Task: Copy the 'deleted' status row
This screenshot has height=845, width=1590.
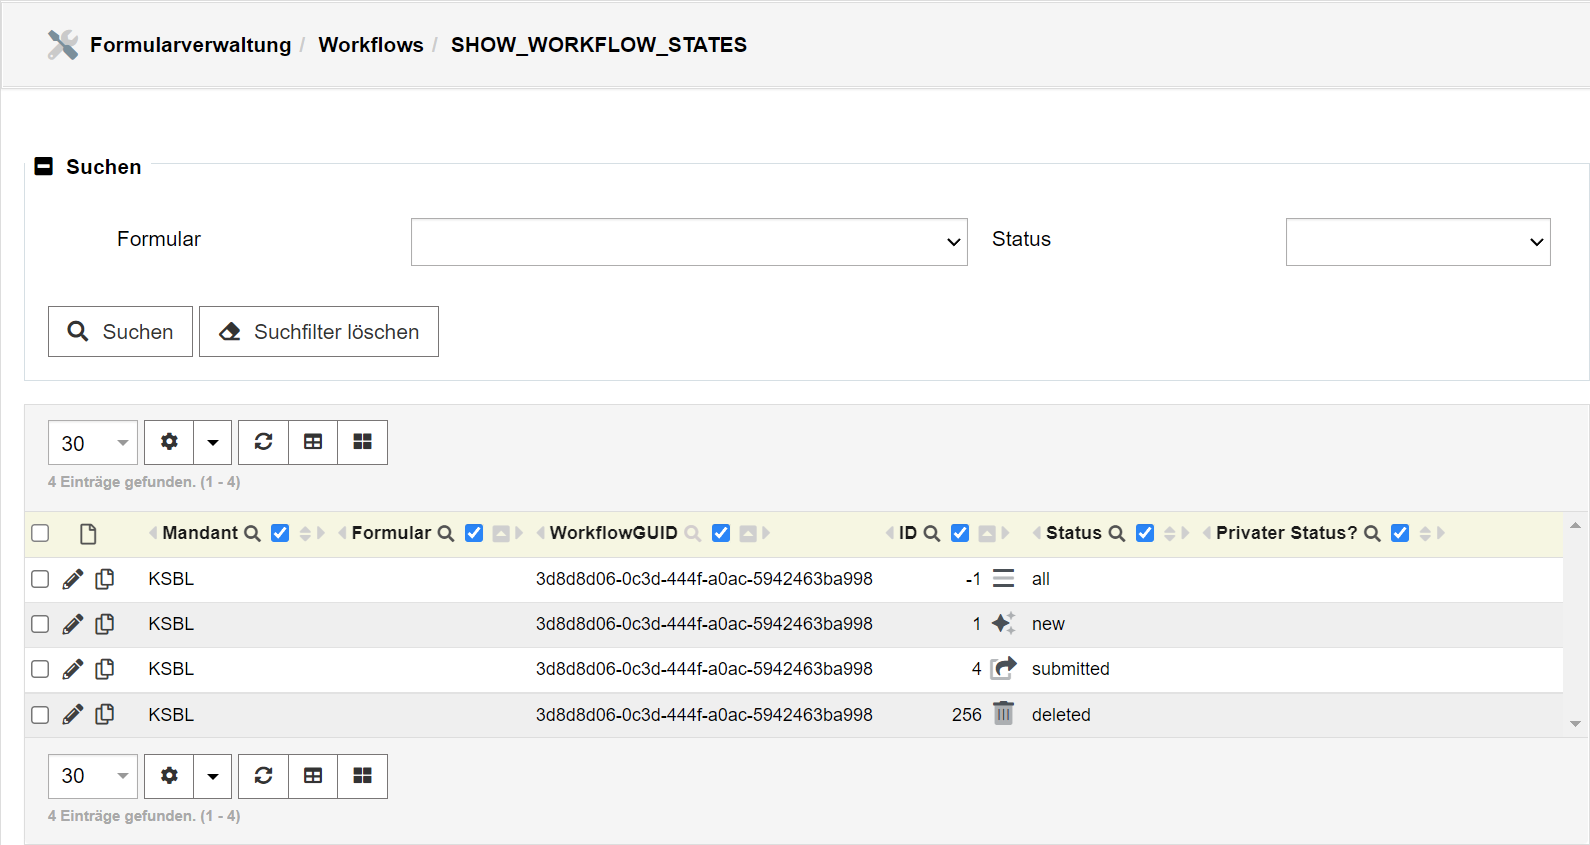Action: [x=104, y=714]
